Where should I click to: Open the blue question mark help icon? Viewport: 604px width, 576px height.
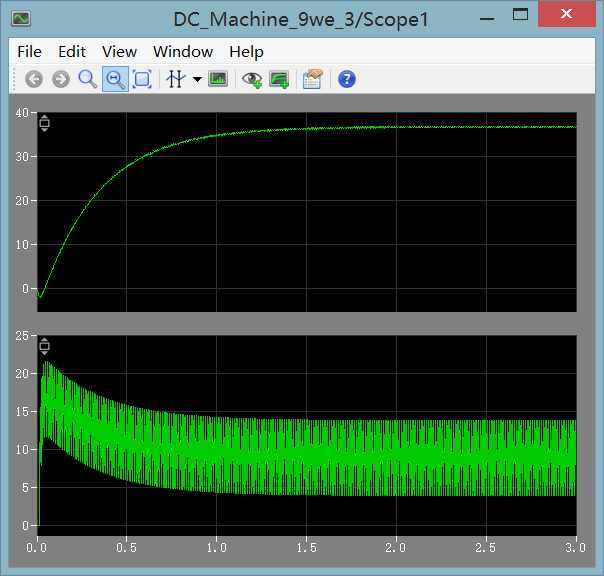click(x=347, y=79)
